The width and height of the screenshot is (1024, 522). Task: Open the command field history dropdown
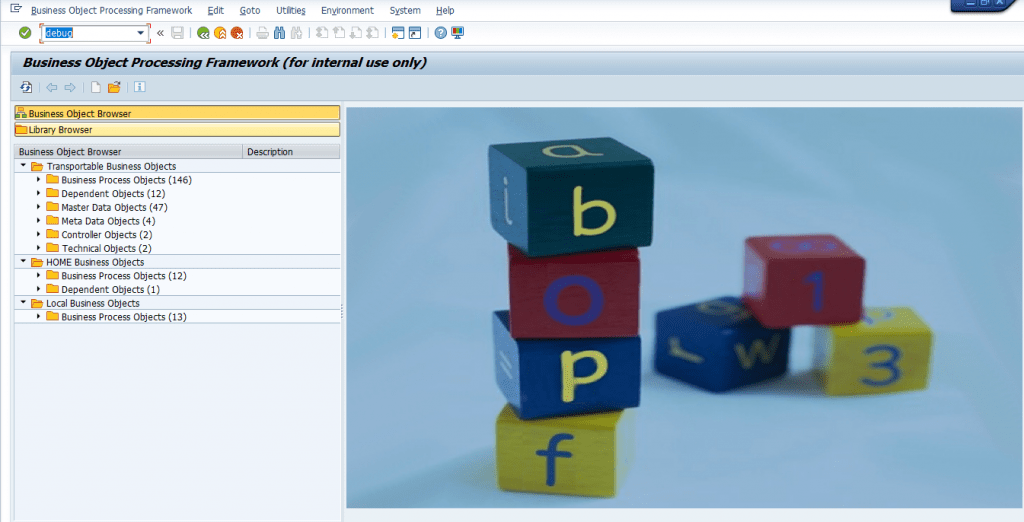click(x=140, y=33)
